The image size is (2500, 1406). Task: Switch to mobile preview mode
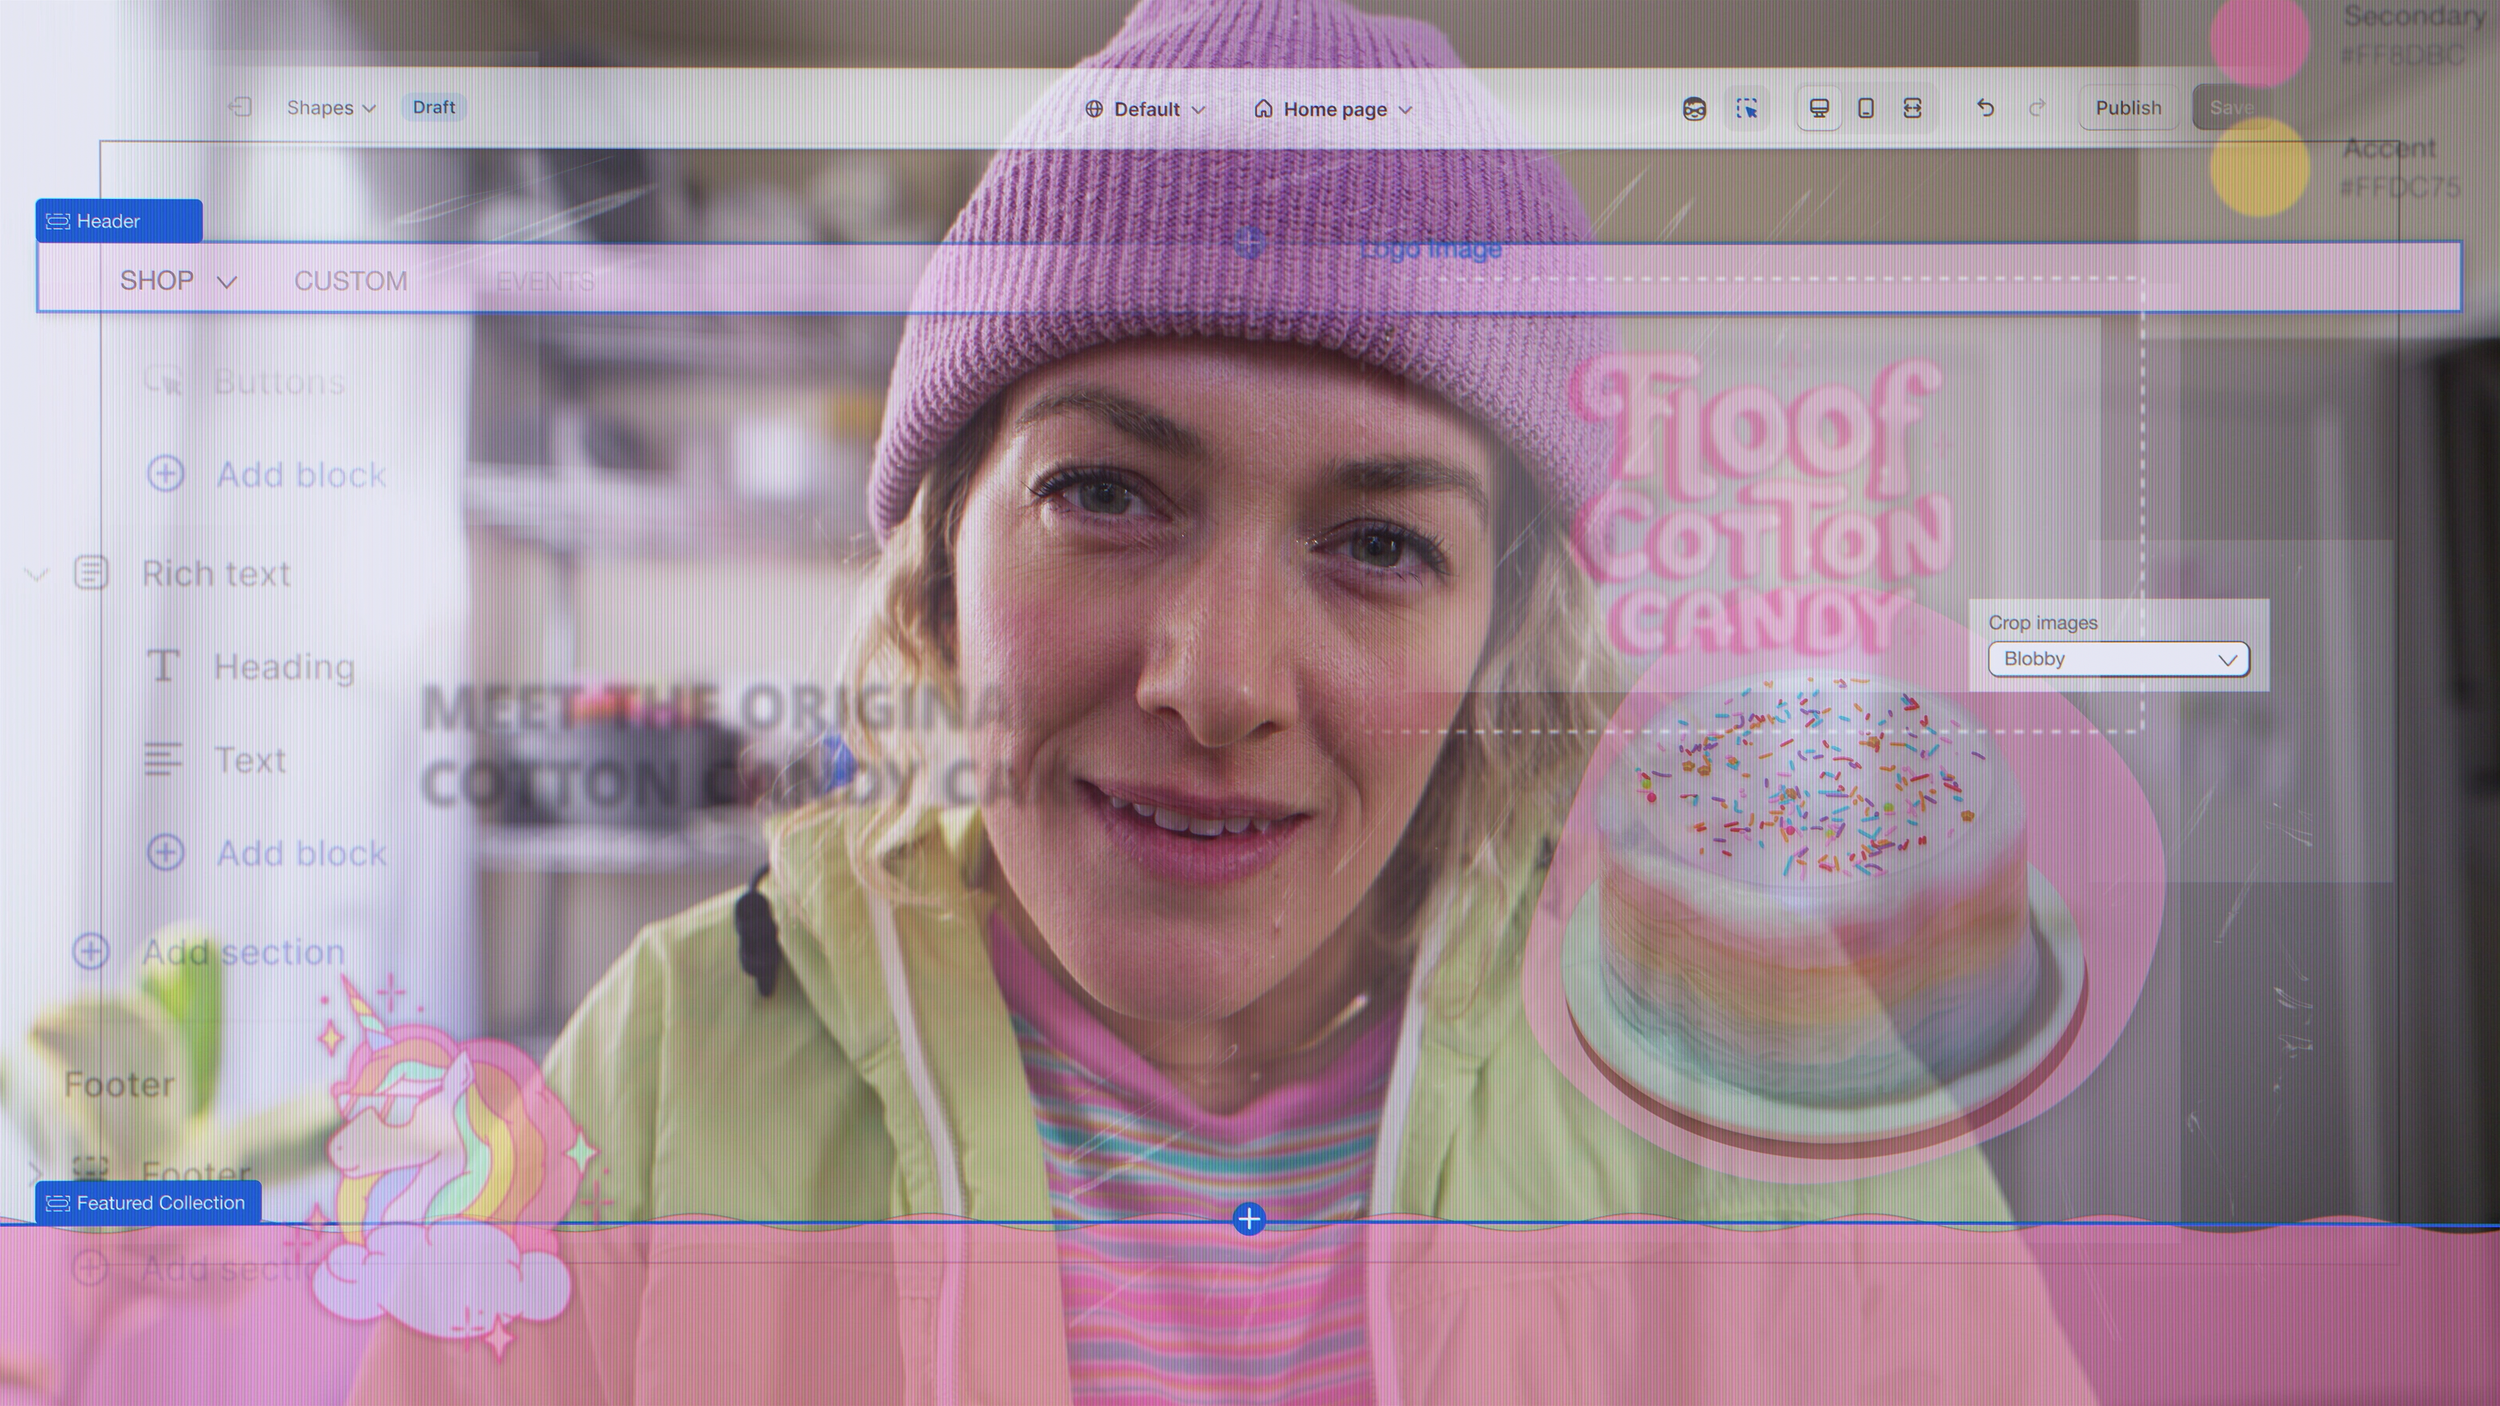pos(1865,109)
